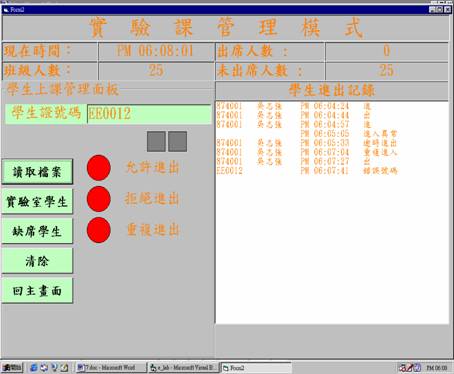Screen dimensions: 454x374
Task: Open the 實驗室學生 lab students list
Action: [37, 201]
